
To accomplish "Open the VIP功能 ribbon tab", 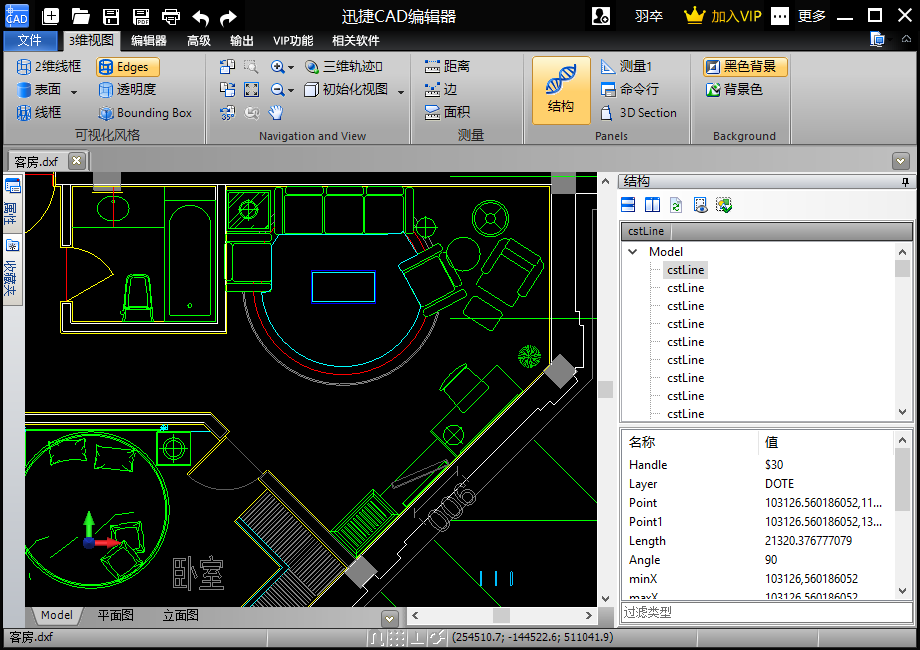I will [x=293, y=40].
